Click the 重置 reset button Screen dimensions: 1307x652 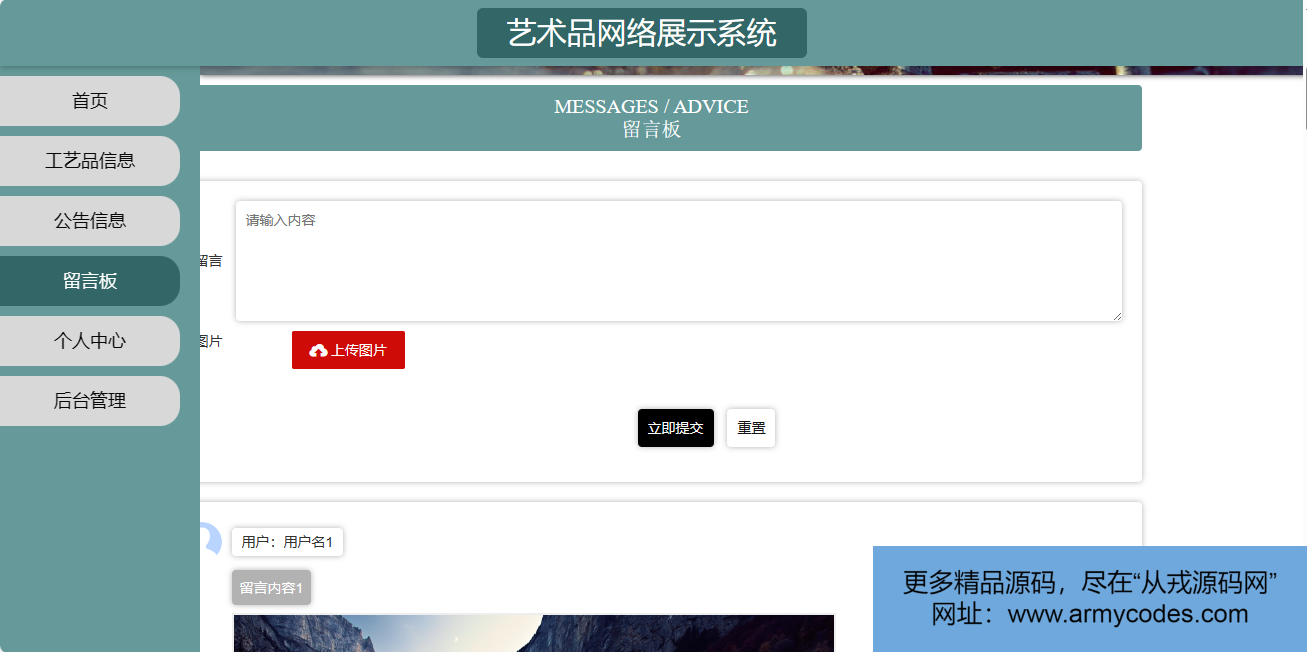(x=751, y=428)
